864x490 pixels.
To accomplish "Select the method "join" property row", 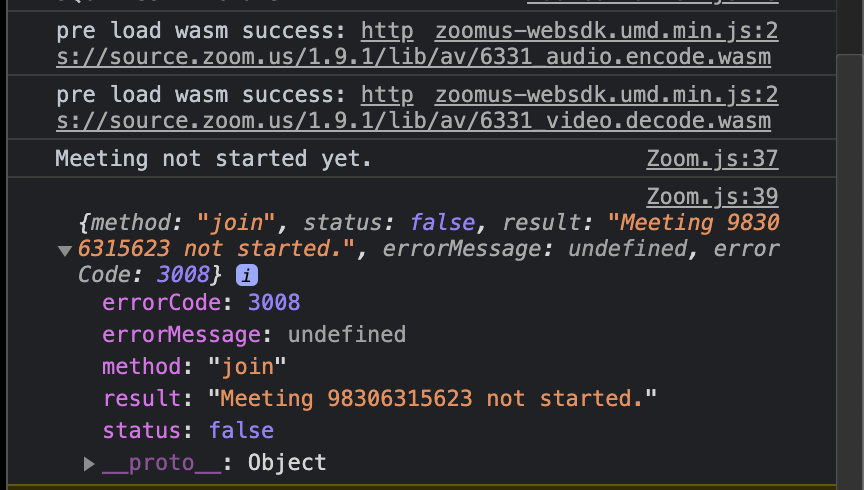I will [194, 367].
